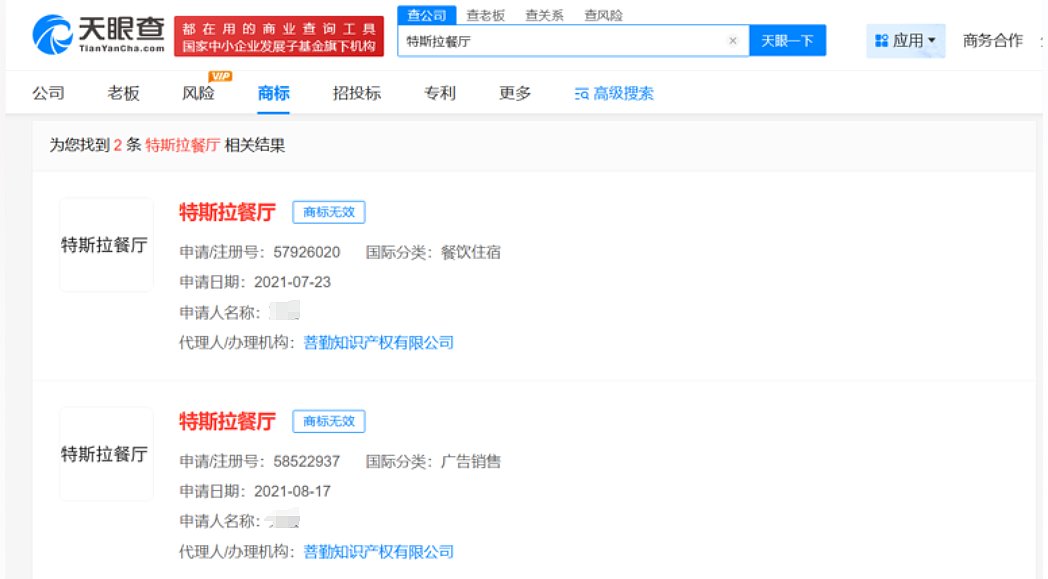Viewport: 1048px width, 579px height.
Task: Switch to the 商标 category tab
Action: tap(273, 93)
